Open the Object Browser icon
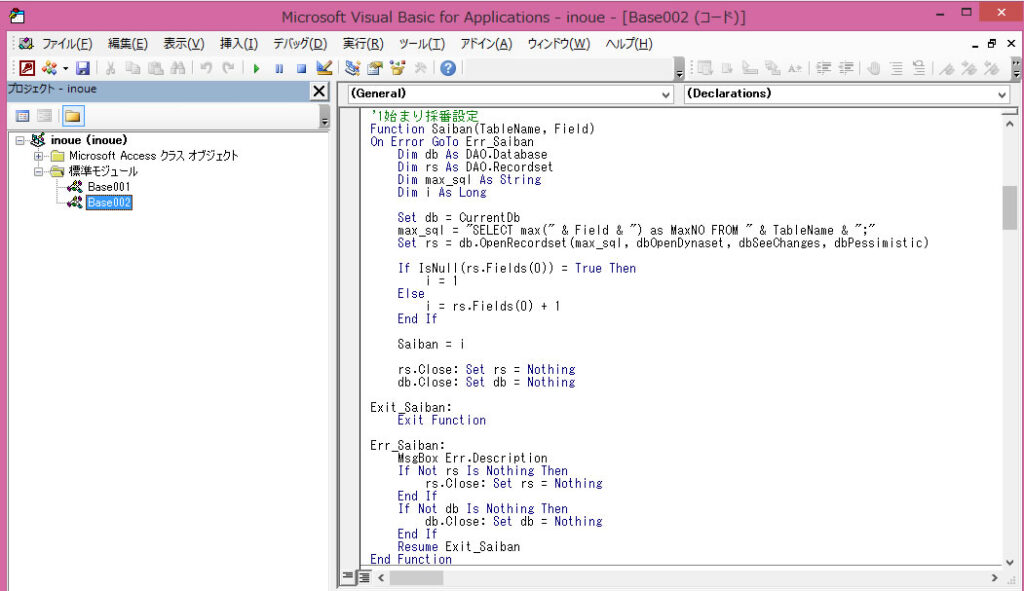The height and width of the screenshot is (591, 1024). [x=397, y=68]
